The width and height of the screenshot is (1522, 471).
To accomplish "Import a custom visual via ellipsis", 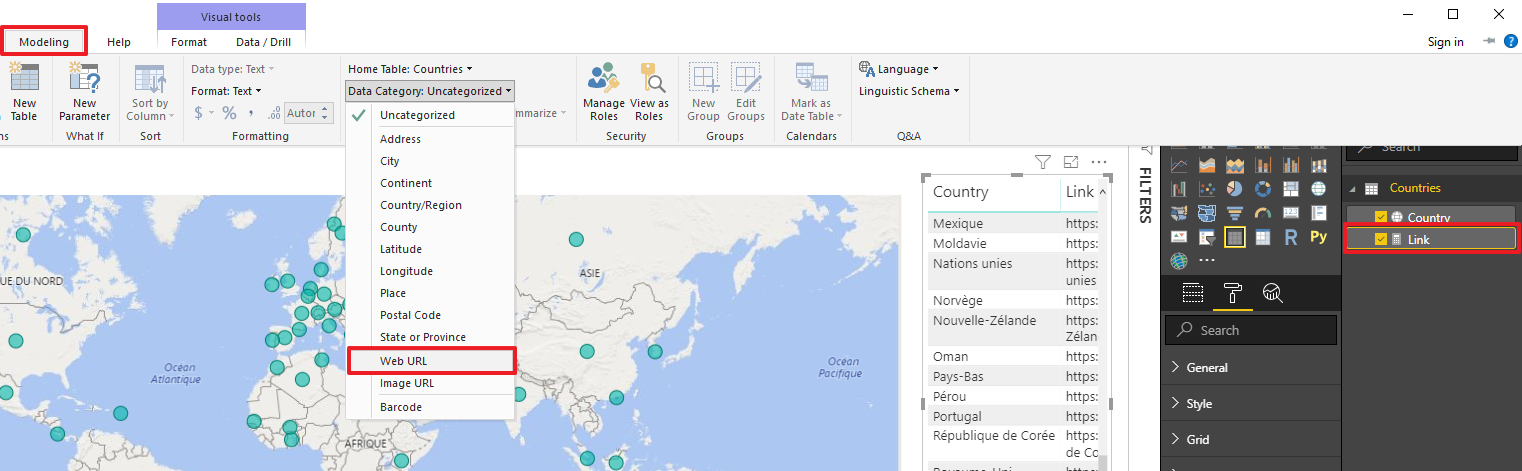I will point(1207,262).
